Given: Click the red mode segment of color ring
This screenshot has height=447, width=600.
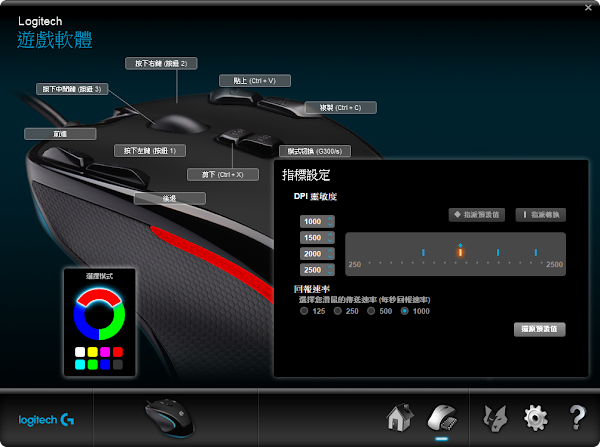Looking at the screenshot, I should (x=99, y=295).
